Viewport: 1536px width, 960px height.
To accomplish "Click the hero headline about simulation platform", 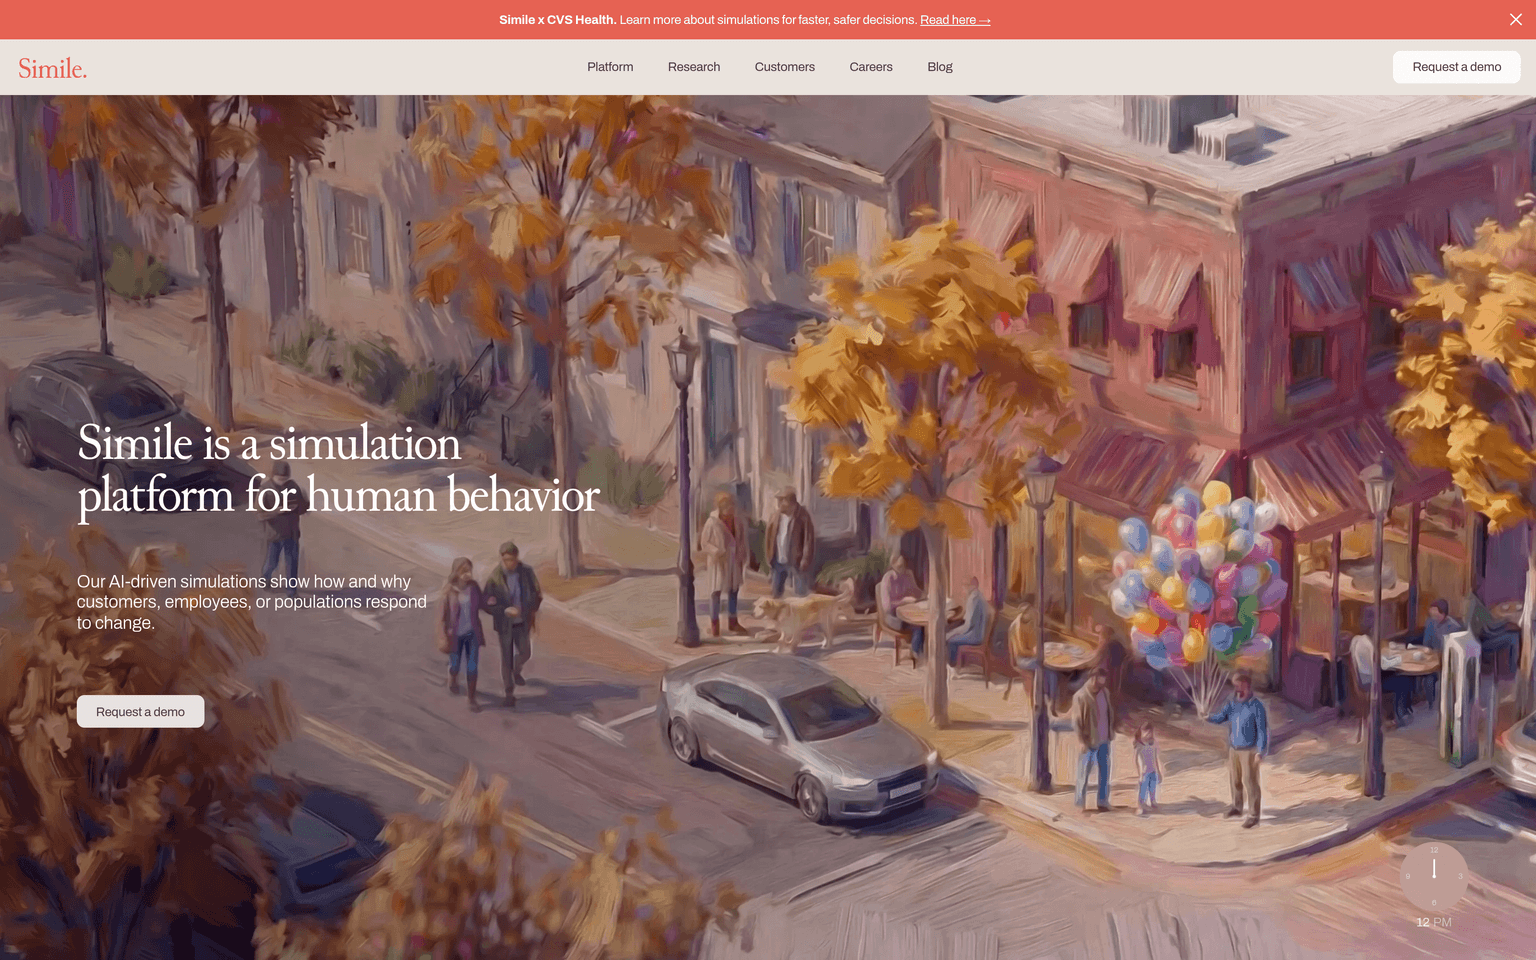I will (x=338, y=469).
